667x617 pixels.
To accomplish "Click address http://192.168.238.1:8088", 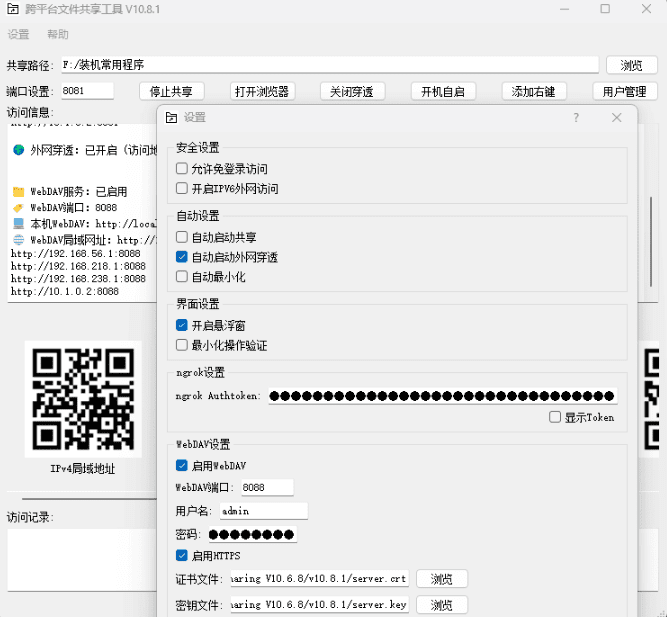I will point(78,279).
